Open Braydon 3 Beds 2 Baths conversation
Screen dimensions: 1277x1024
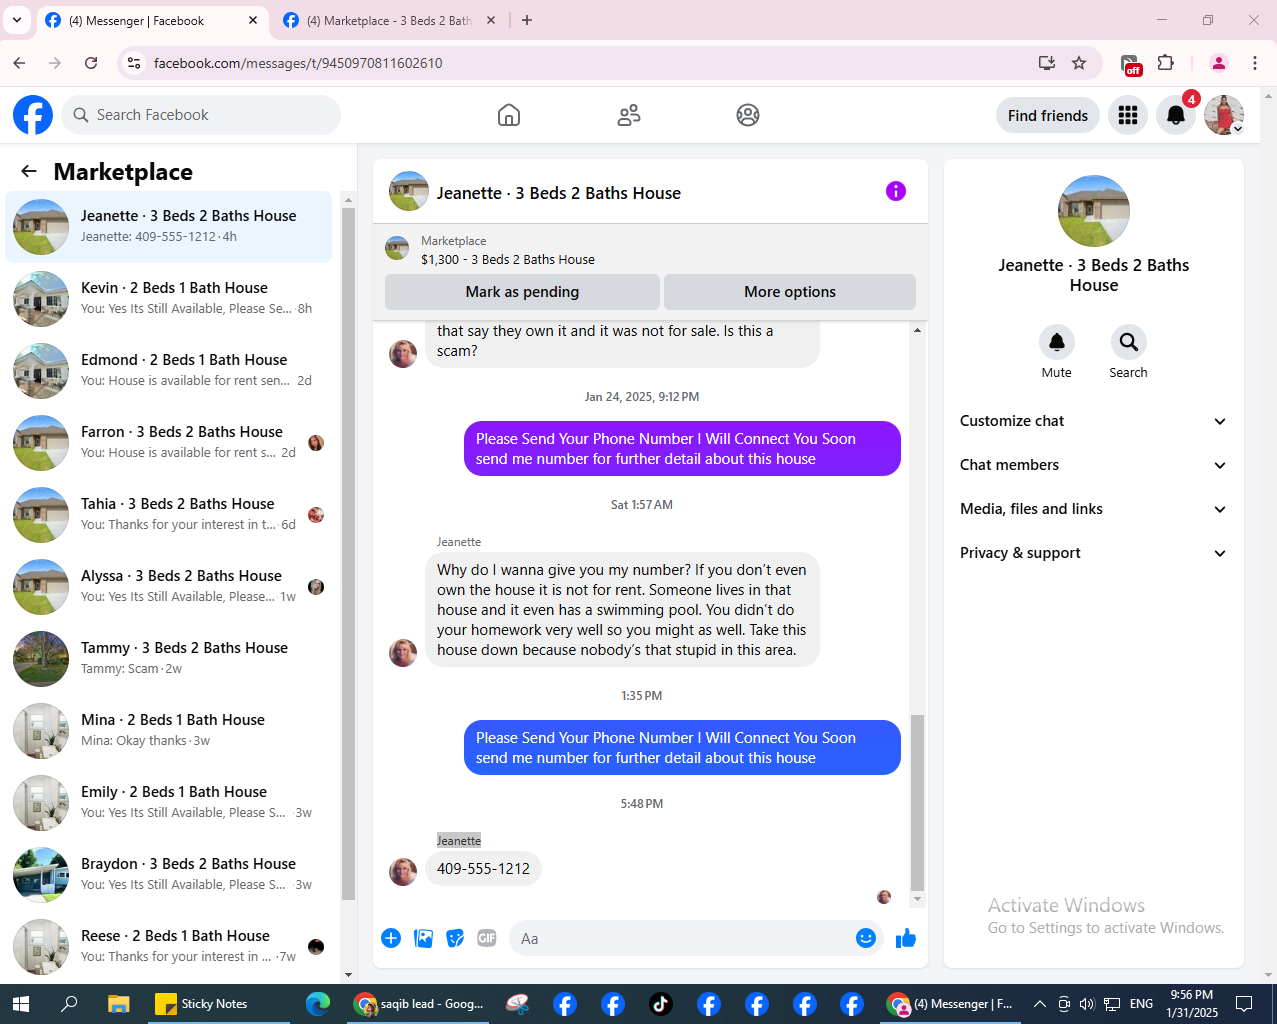coord(169,875)
